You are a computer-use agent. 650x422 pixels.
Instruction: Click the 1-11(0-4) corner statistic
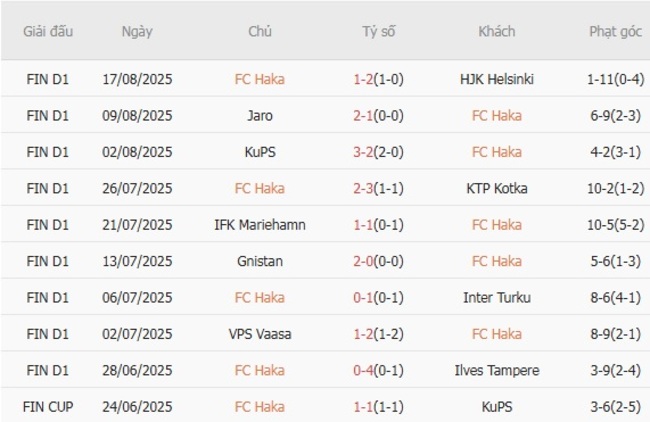[616, 79]
